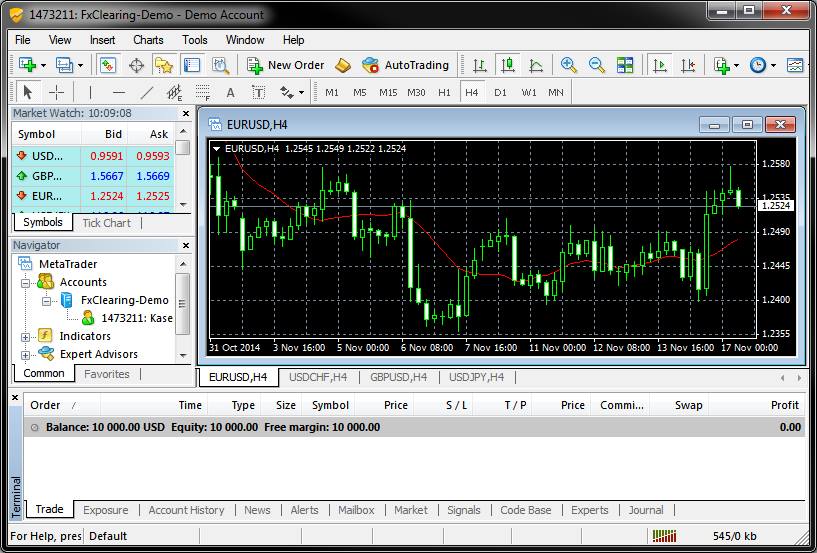This screenshot has width=817, height=553.
Task: Switch to the Account History tab
Action: click(186, 510)
